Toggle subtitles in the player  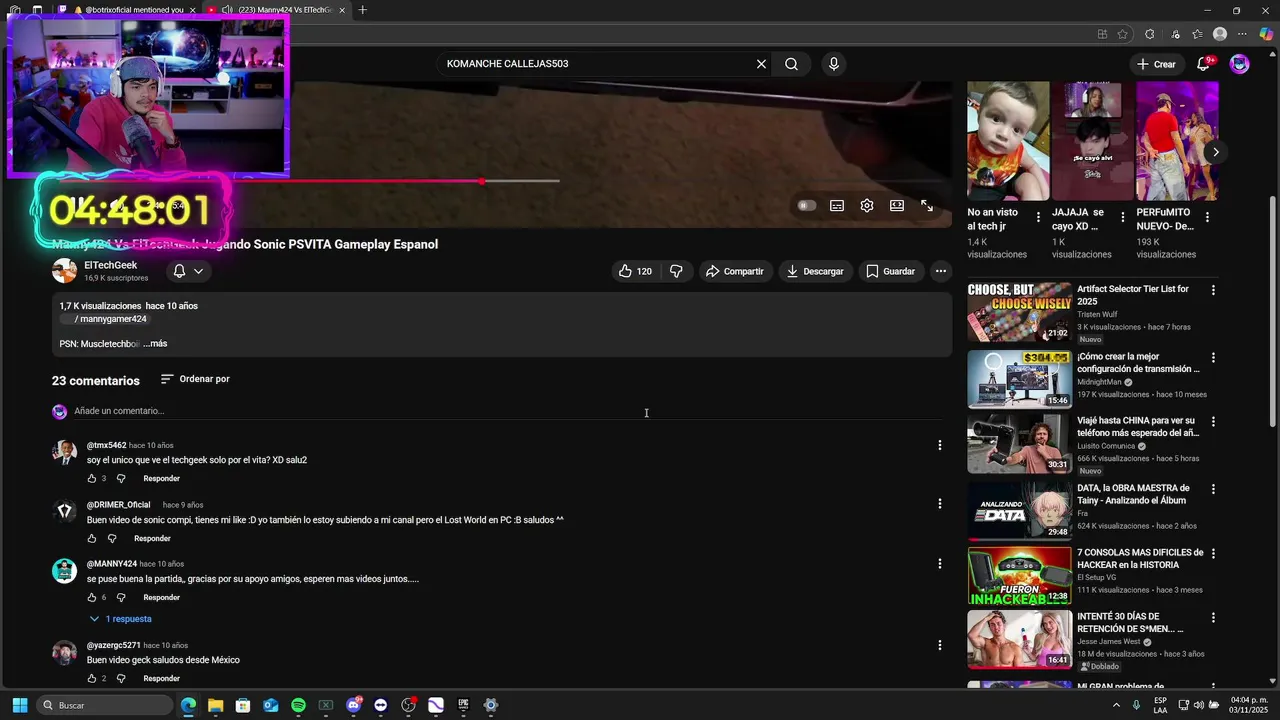(837, 205)
